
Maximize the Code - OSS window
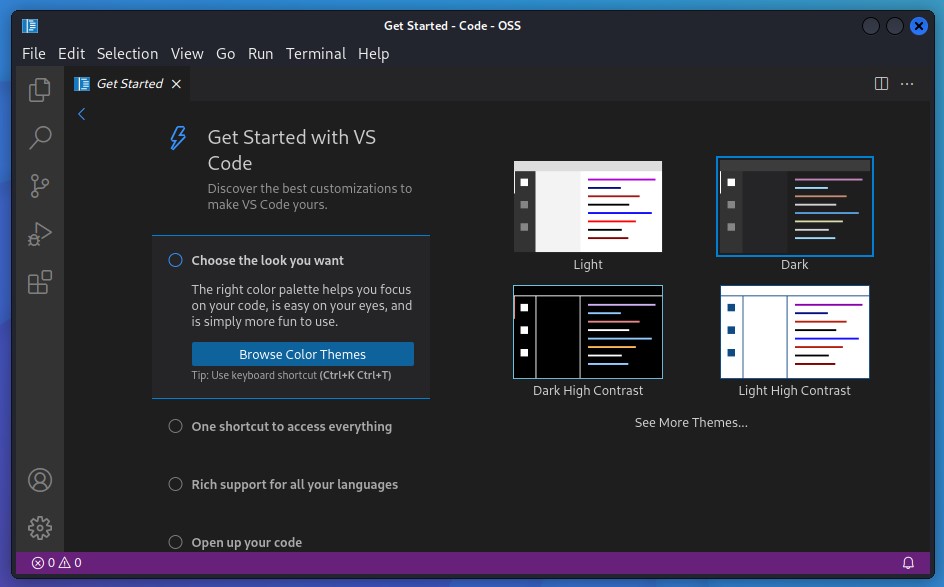pyautogui.click(x=895, y=26)
